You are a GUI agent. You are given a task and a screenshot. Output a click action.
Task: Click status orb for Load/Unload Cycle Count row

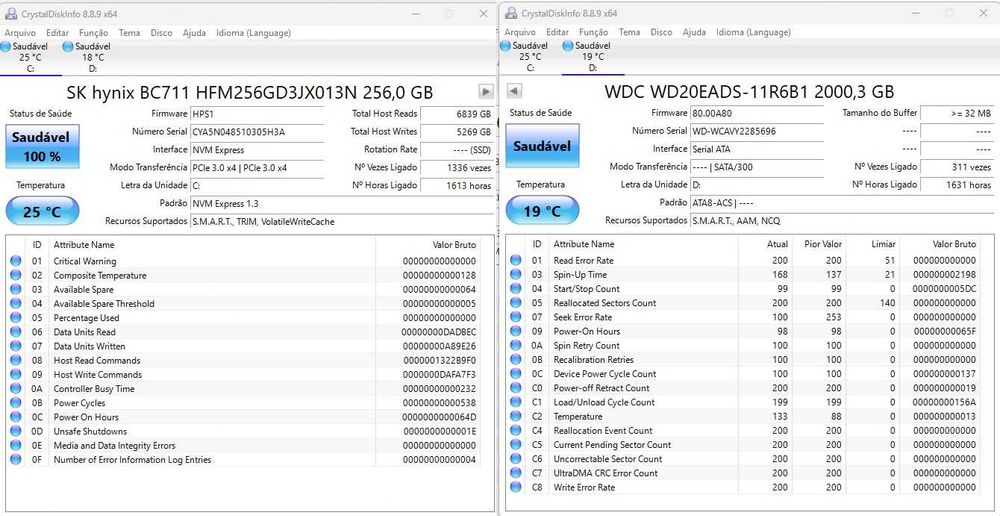(x=516, y=402)
